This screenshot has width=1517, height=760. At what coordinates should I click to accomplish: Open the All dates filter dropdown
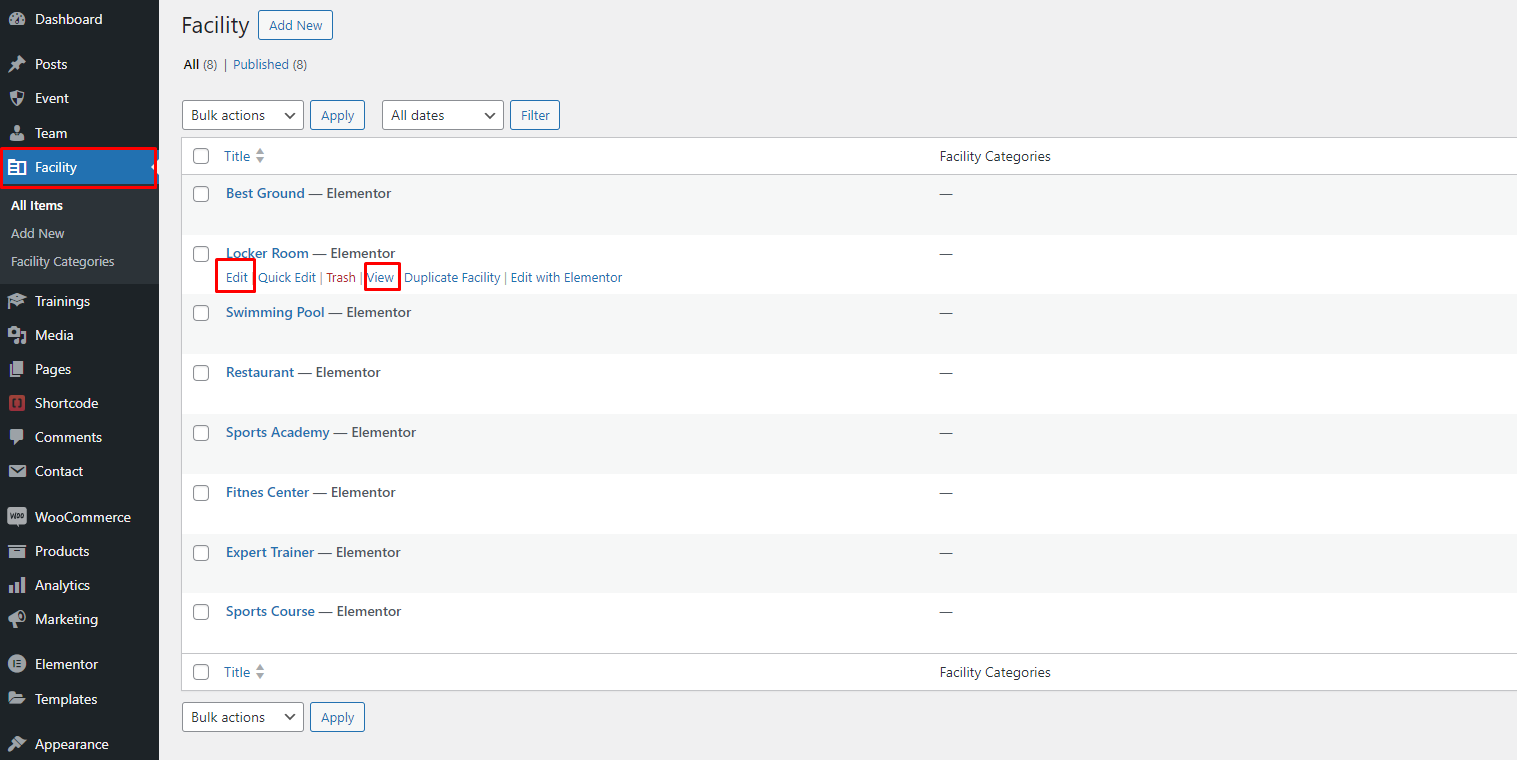point(443,115)
